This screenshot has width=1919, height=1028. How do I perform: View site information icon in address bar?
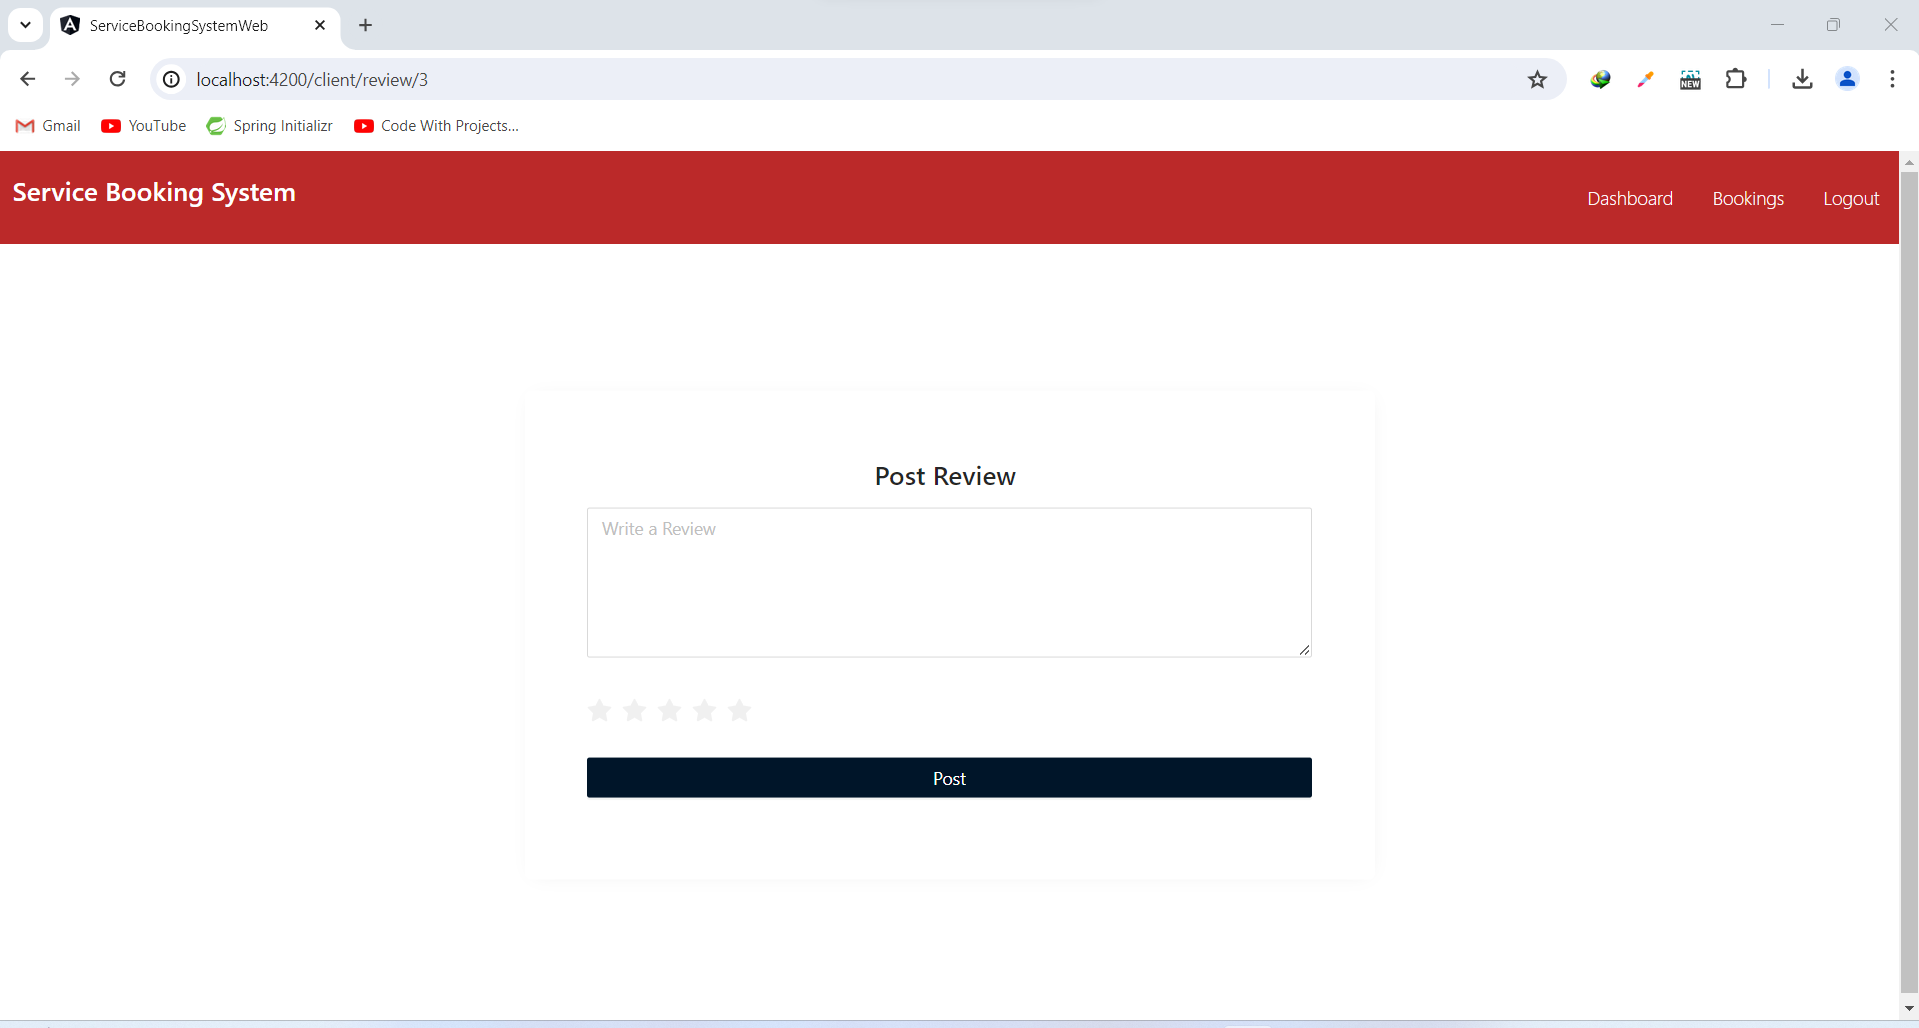(x=172, y=79)
